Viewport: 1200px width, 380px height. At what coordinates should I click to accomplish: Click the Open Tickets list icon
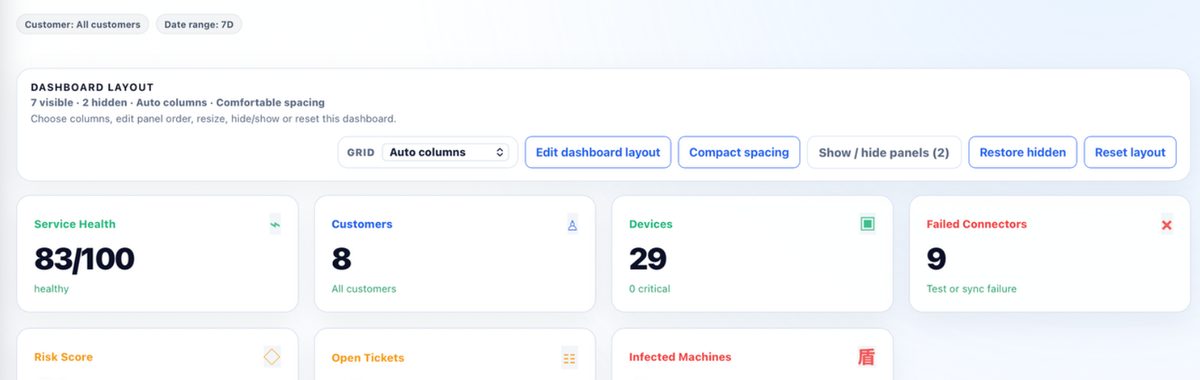pos(569,358)
